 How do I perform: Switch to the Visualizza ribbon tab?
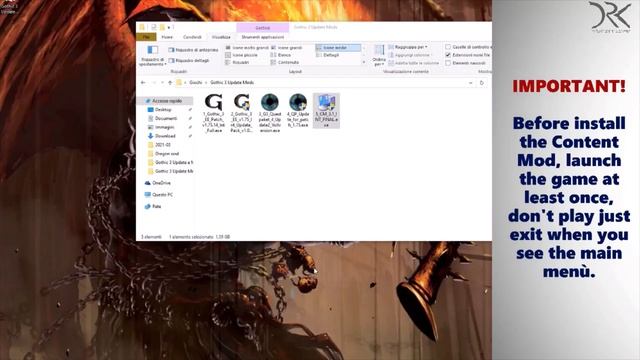[221, 37]
